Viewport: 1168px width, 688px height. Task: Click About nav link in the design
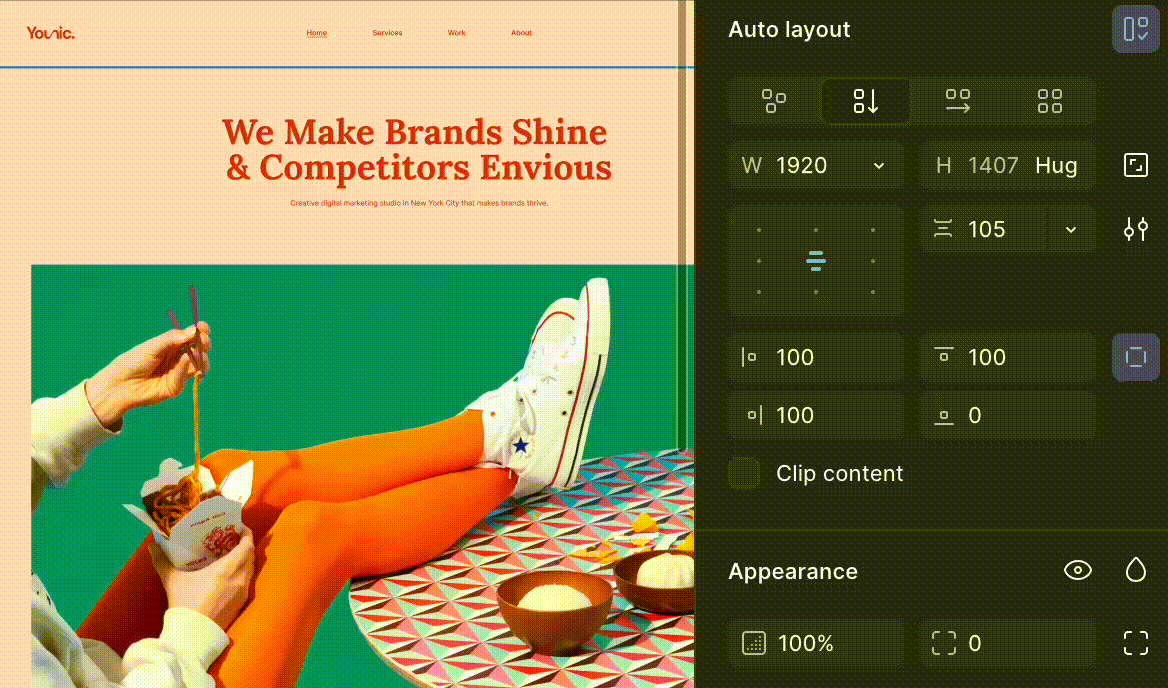pyautogui.click(x=521, y=33)
